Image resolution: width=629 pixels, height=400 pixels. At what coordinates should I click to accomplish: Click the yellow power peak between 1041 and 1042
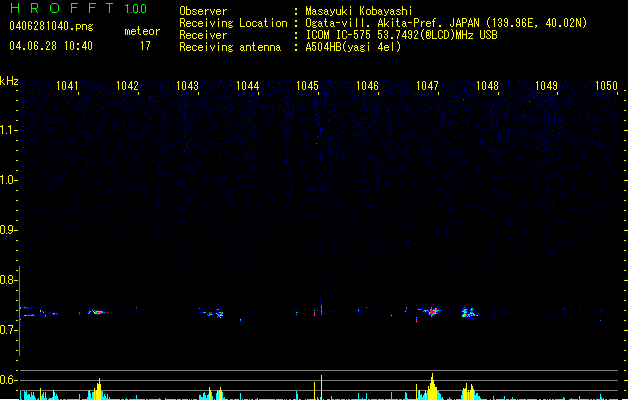coord(99,388)
